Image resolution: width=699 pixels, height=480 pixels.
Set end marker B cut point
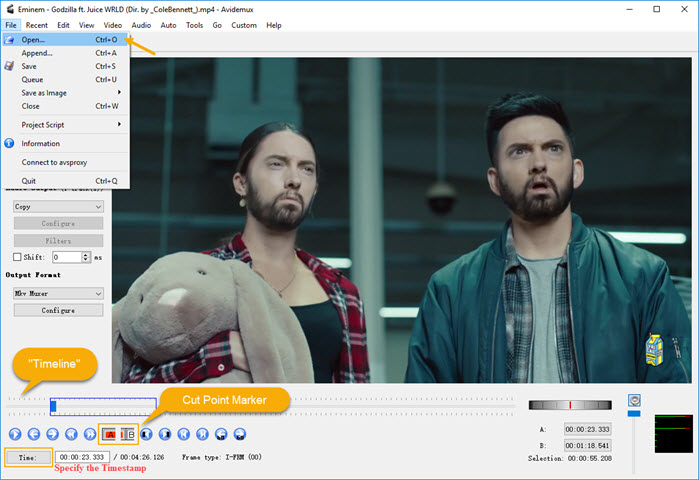128,434
